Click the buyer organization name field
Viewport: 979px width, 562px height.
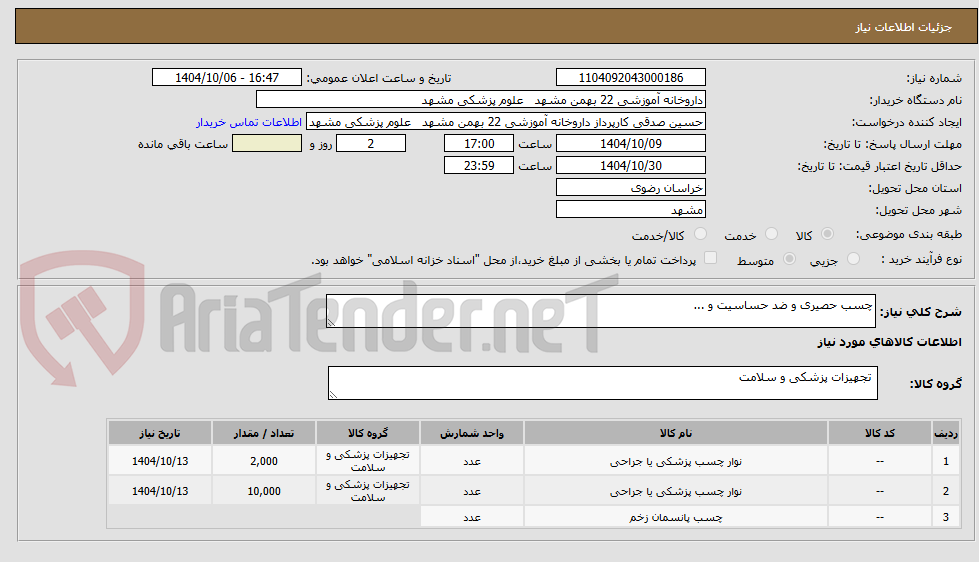pyautogui.click(x=481, y=100)
